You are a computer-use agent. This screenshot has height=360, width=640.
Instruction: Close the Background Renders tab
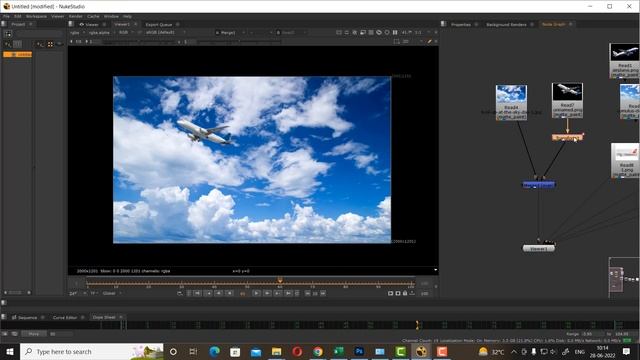pos(532,24)
